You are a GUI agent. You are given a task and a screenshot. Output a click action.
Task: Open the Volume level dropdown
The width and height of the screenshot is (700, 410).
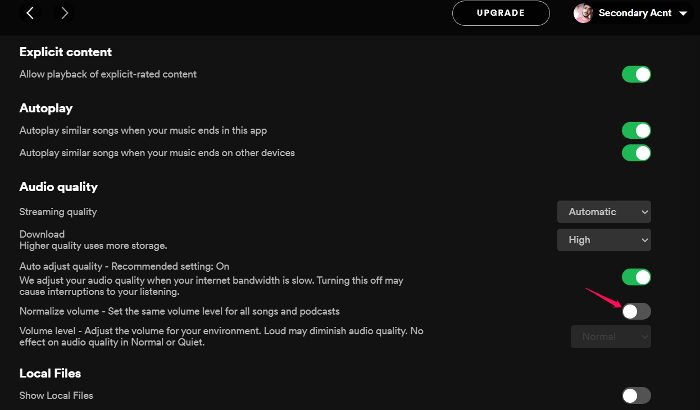click(x=610, y=337)
